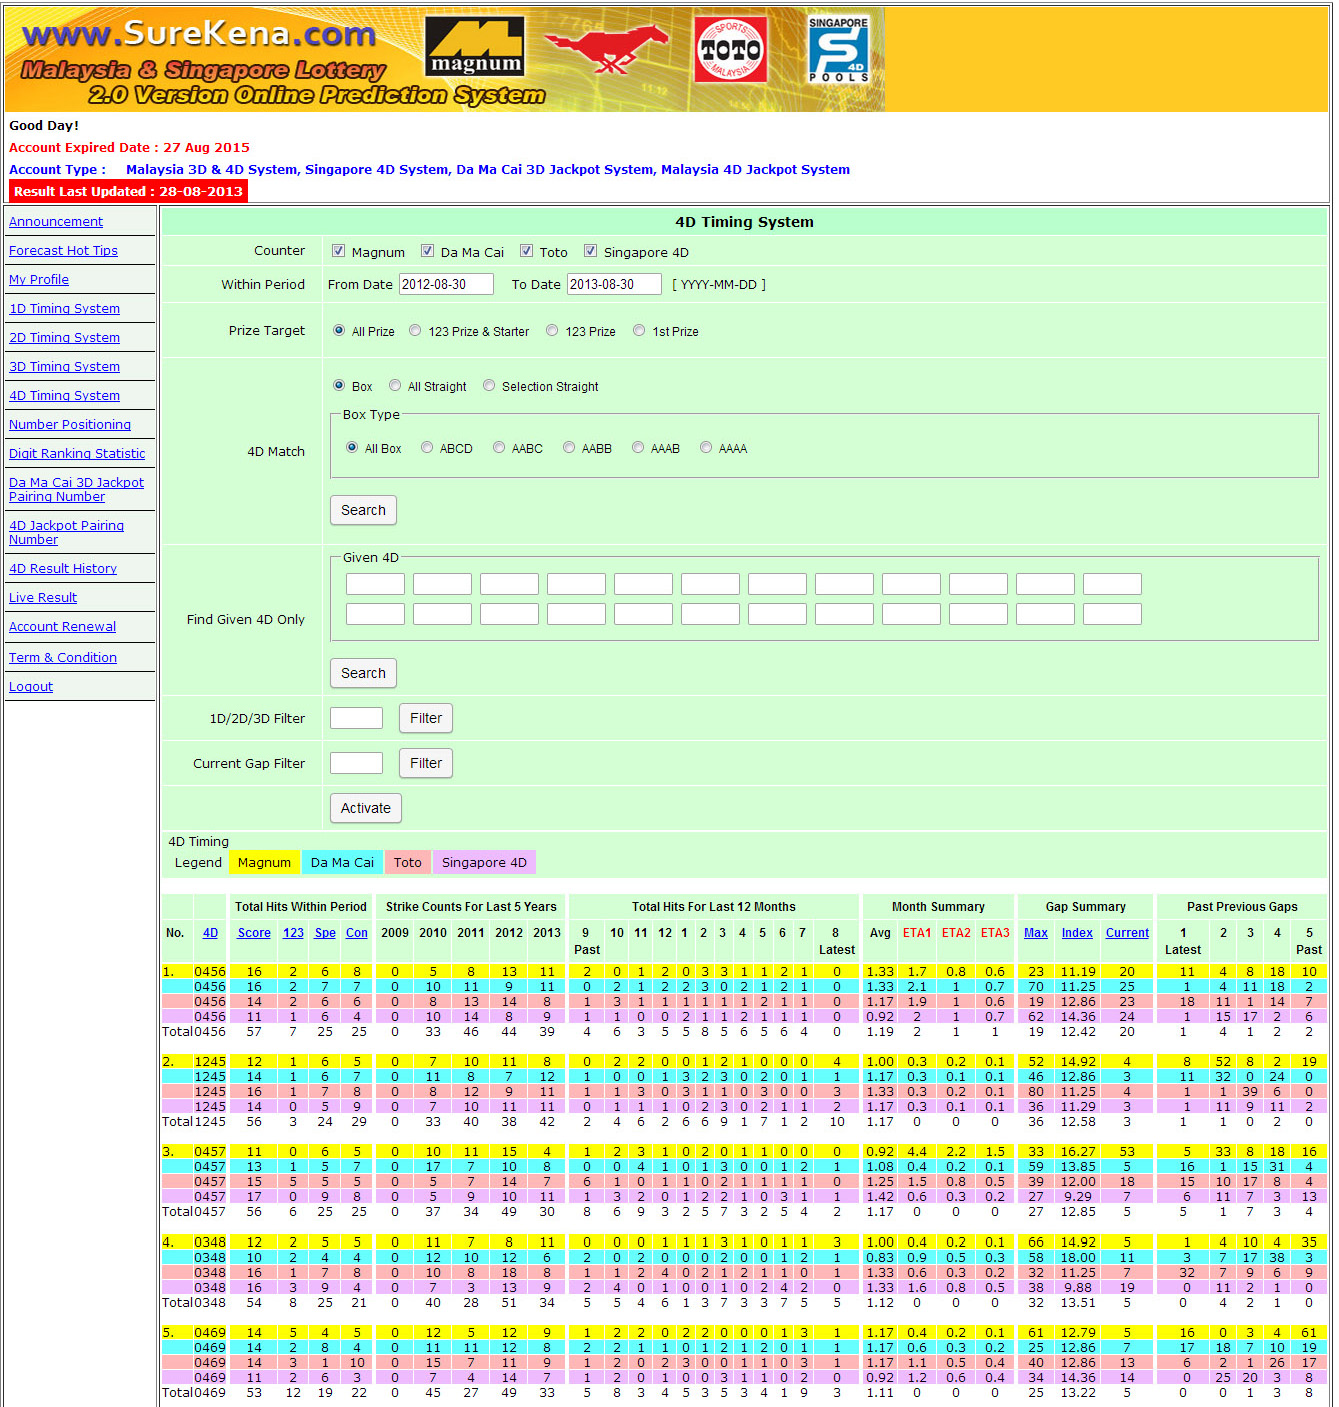Viewport: 1339px width, 1407px height.
Task: Click the Sports Toto logo
Action: coord(731,49)
